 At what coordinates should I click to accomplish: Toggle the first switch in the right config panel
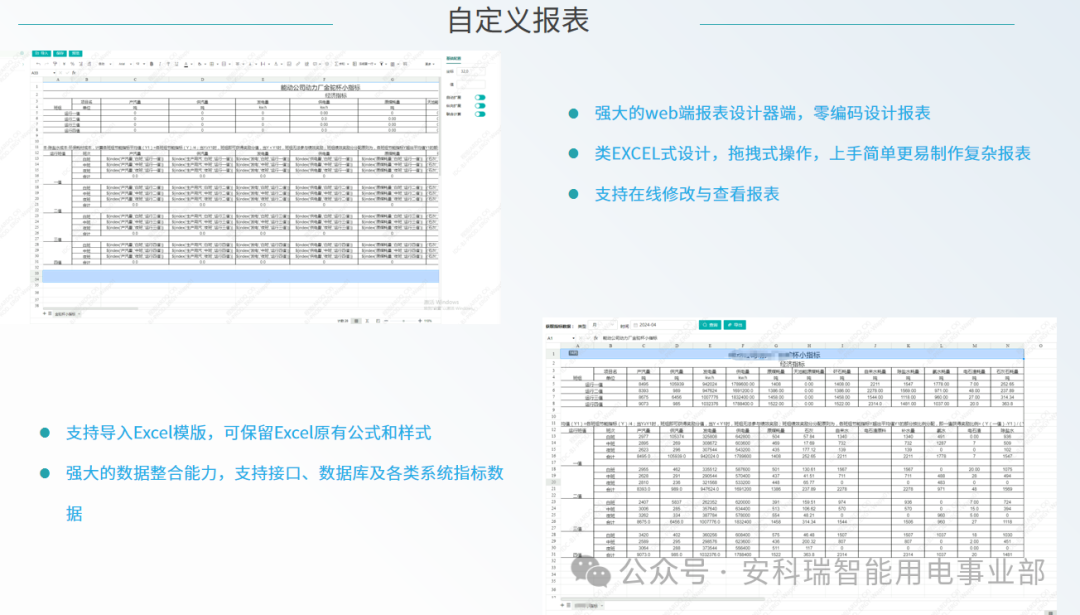pyautogui.click(x=480, y=98)
